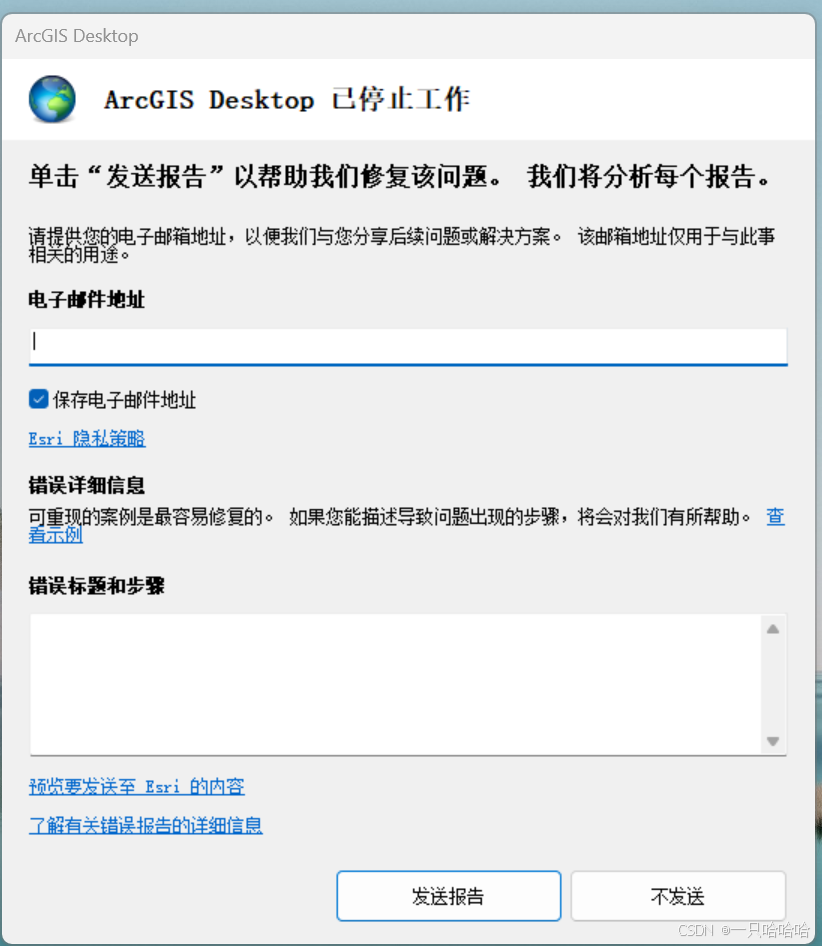Click in the 错误标题和步骤 text area
The width and height of the screenshot is (822, 946).
point(396,684)
